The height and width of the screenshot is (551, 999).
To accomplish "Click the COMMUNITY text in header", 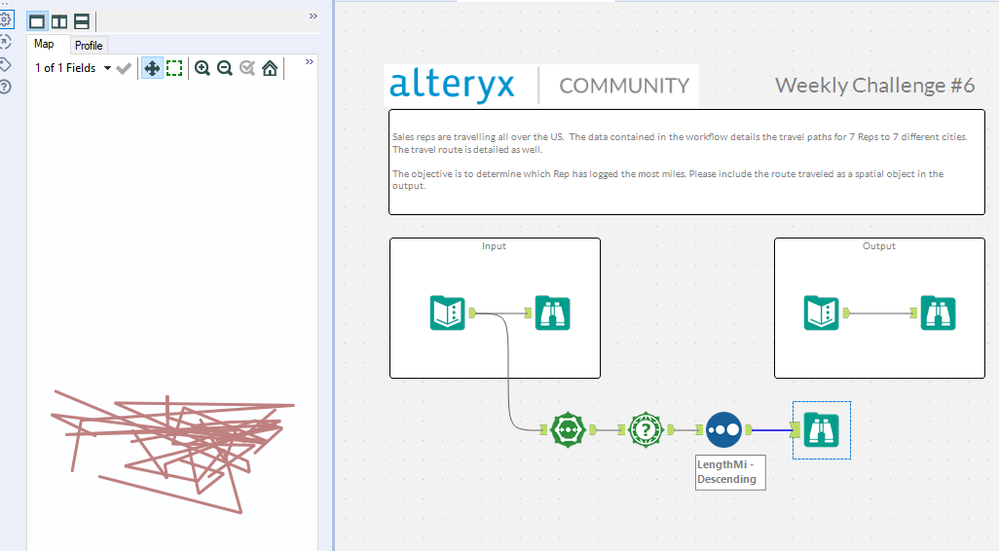I will tap(624, 86).
